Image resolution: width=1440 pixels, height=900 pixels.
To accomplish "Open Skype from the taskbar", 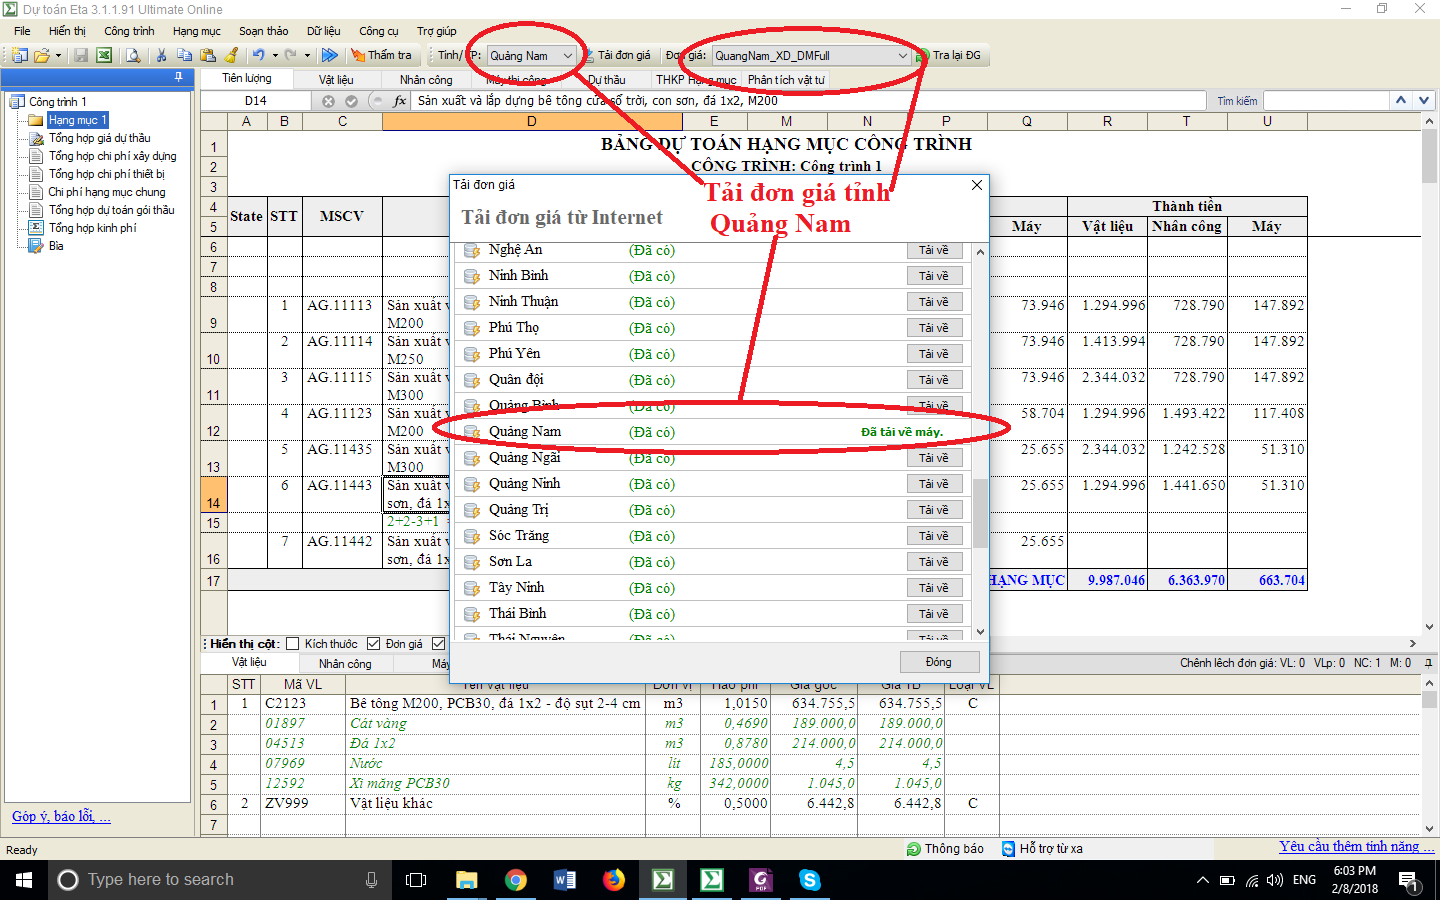I will pyautogui.click(x=810, y=880).
